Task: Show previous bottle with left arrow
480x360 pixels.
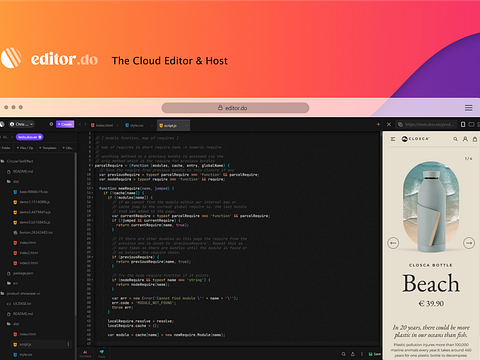Action: click(393, 243)
